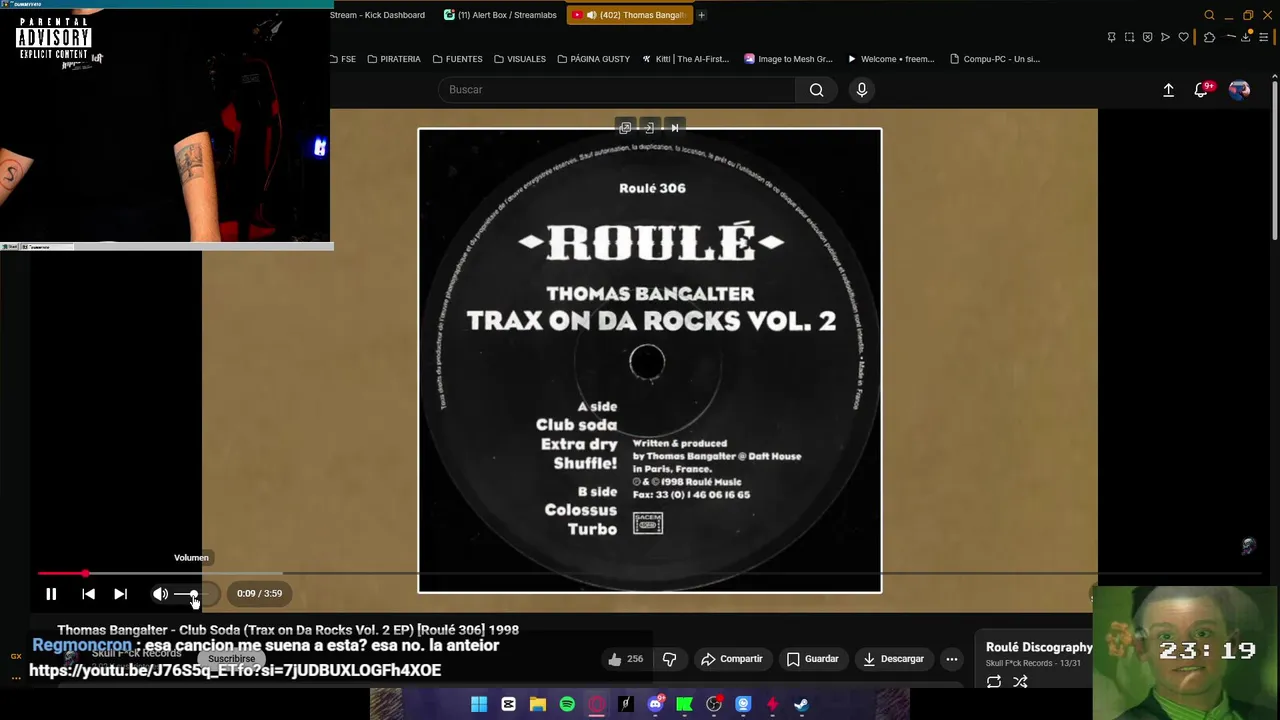
Task: Open Steam from the taskbar
Action: pyautogui.click(x=801, y=704)
